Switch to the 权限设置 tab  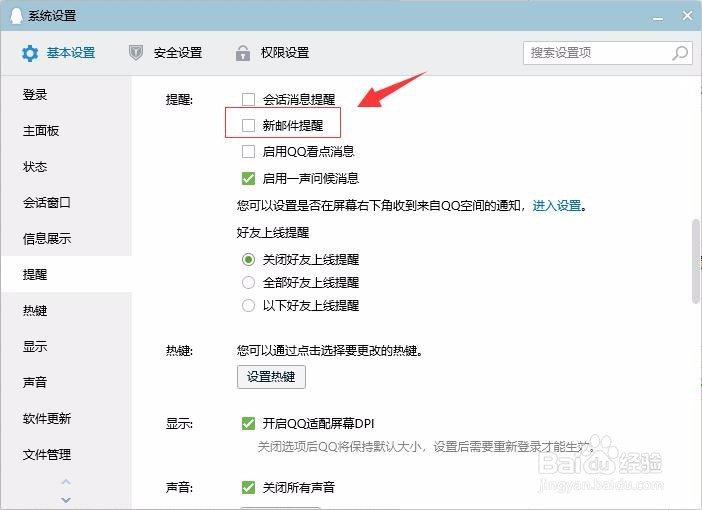tap(272, 53)
